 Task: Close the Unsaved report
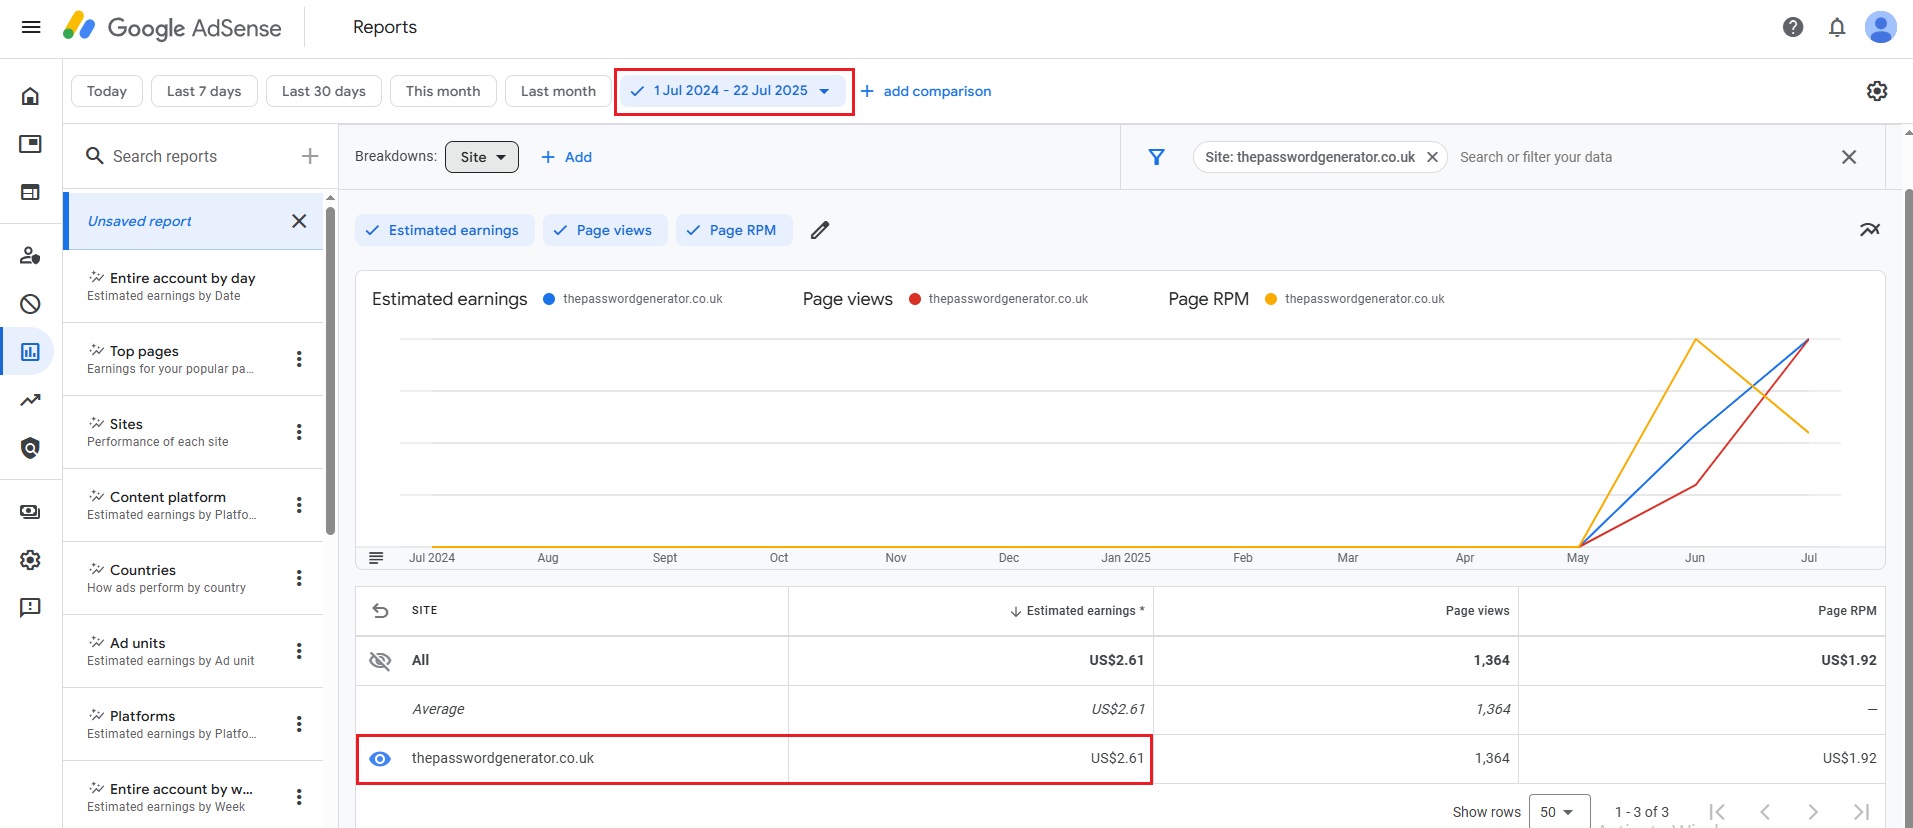[x=299, y=221]
